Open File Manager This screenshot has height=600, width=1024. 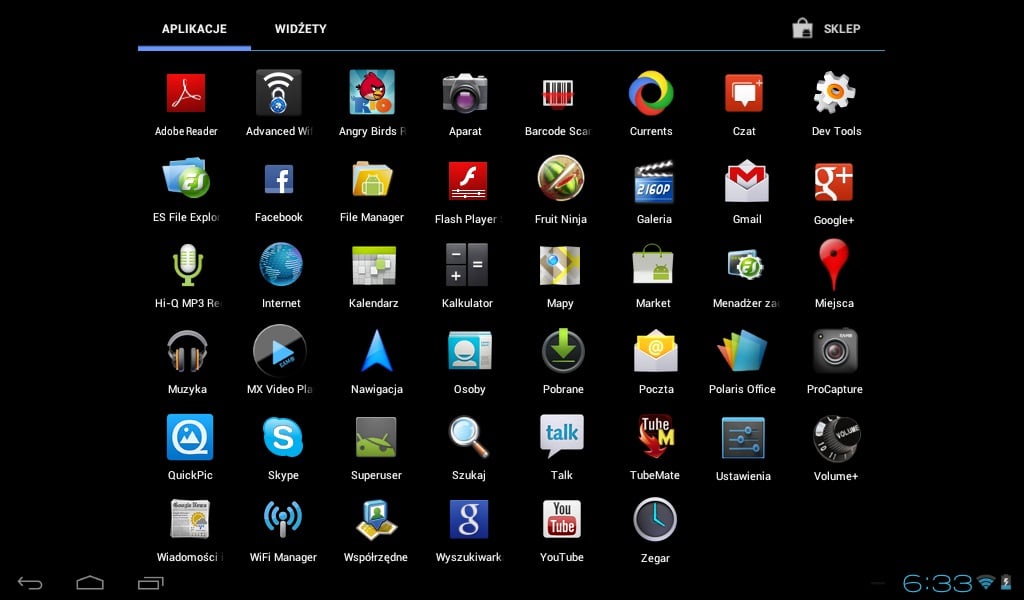point(372,179)
